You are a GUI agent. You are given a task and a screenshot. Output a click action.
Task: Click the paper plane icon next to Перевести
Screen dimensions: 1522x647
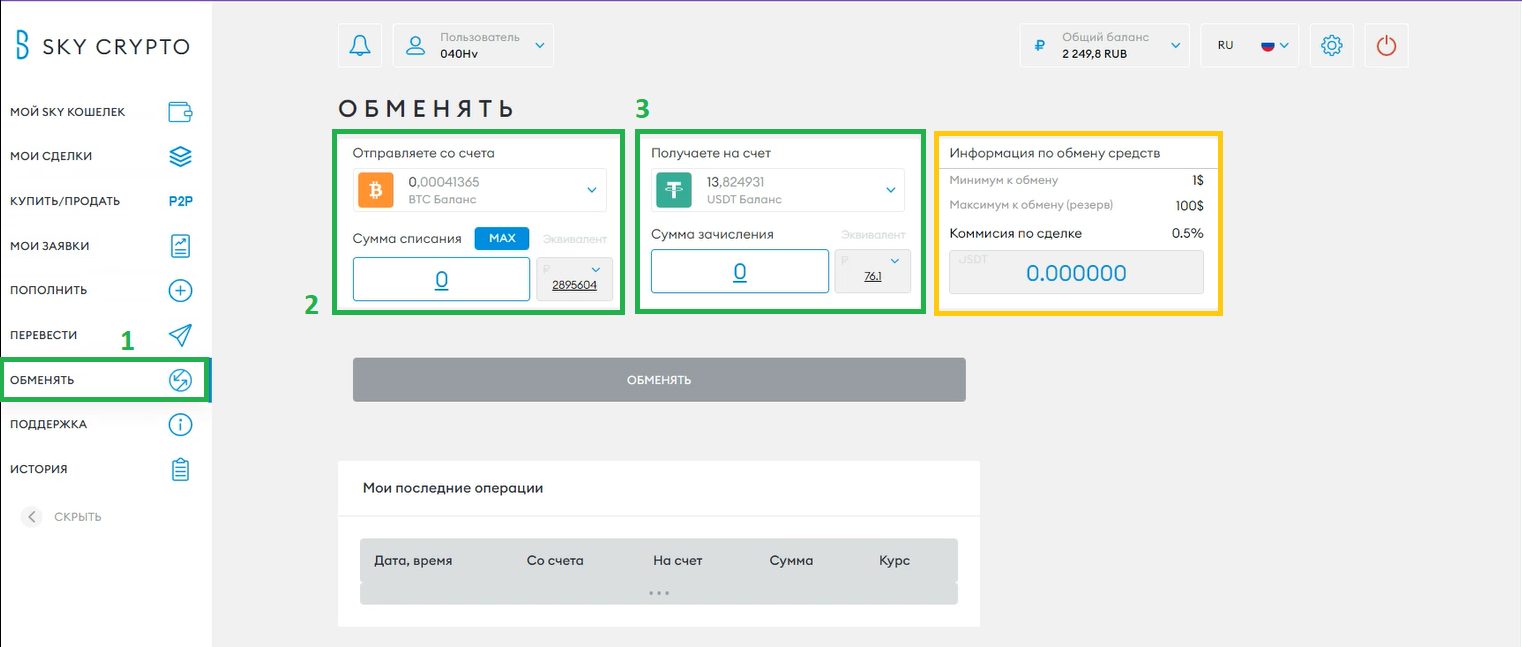click(x=180, y=335)
